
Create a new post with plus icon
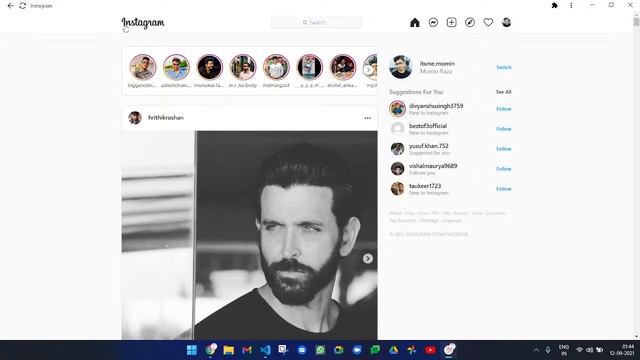pyautogui.click(x=451, y=22)
